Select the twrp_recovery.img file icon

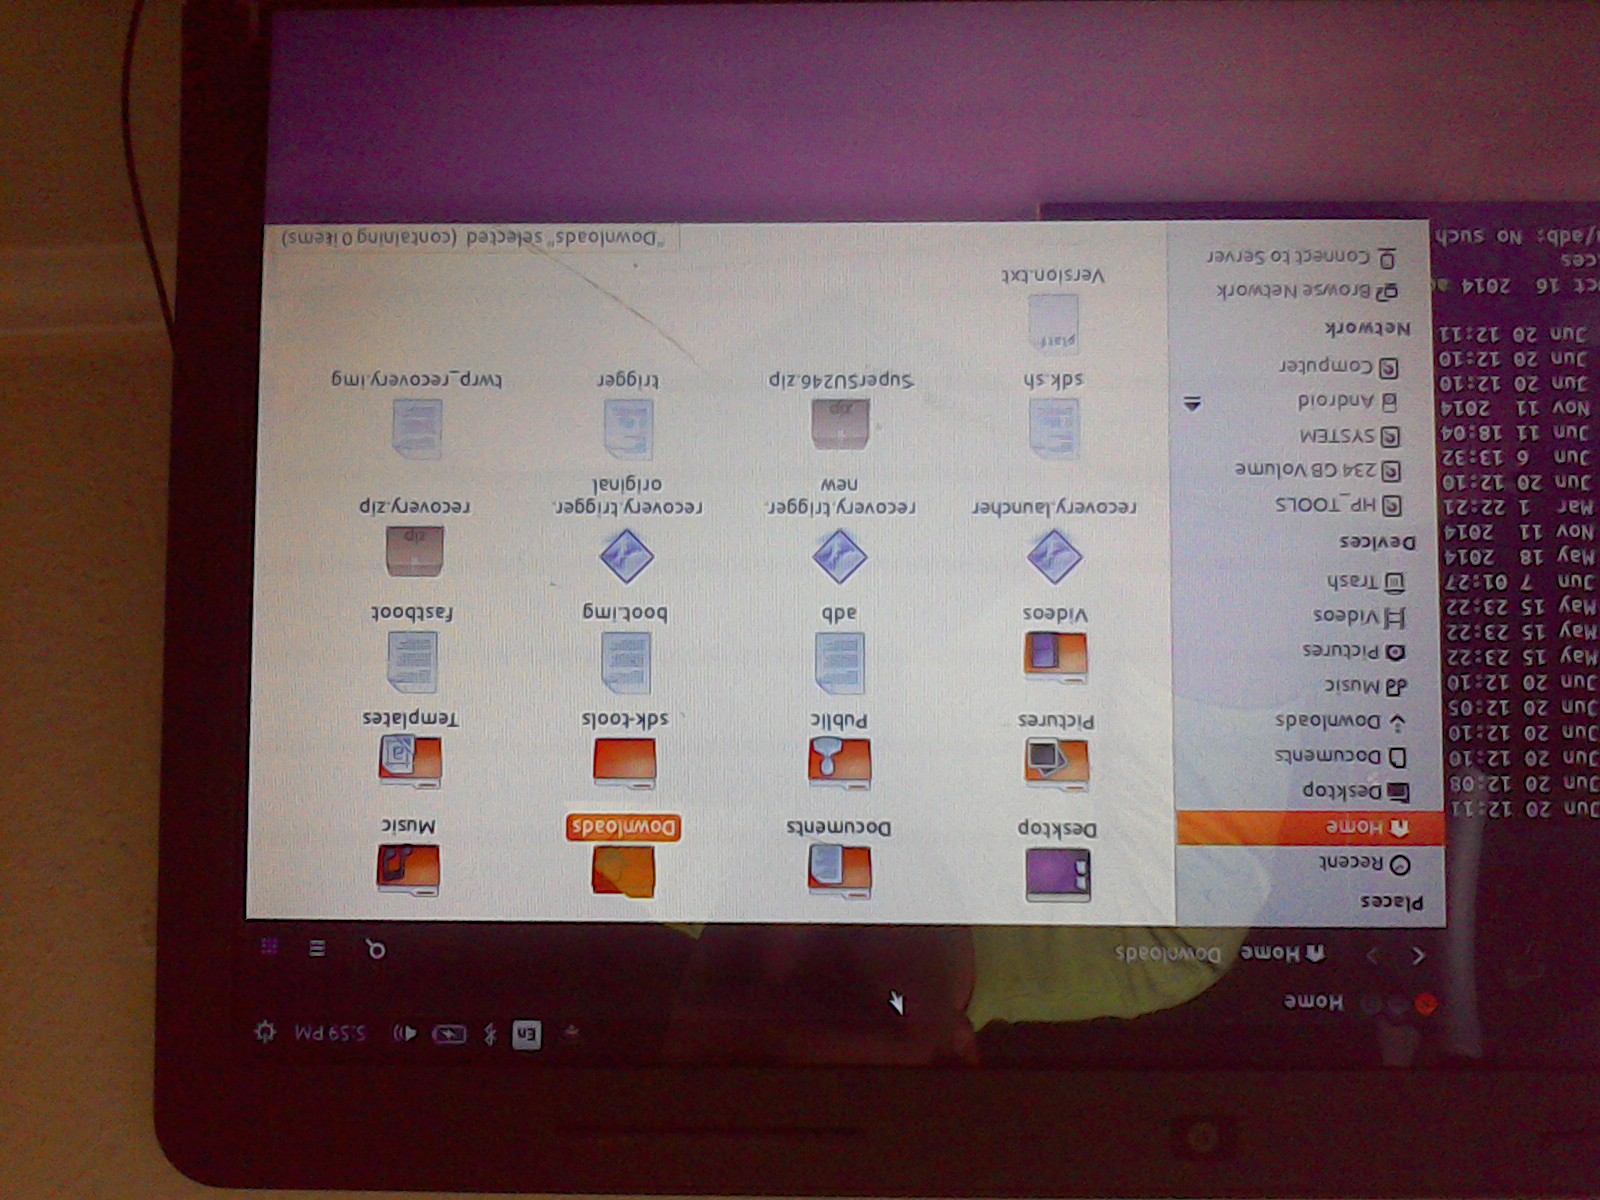pos(417,427)
